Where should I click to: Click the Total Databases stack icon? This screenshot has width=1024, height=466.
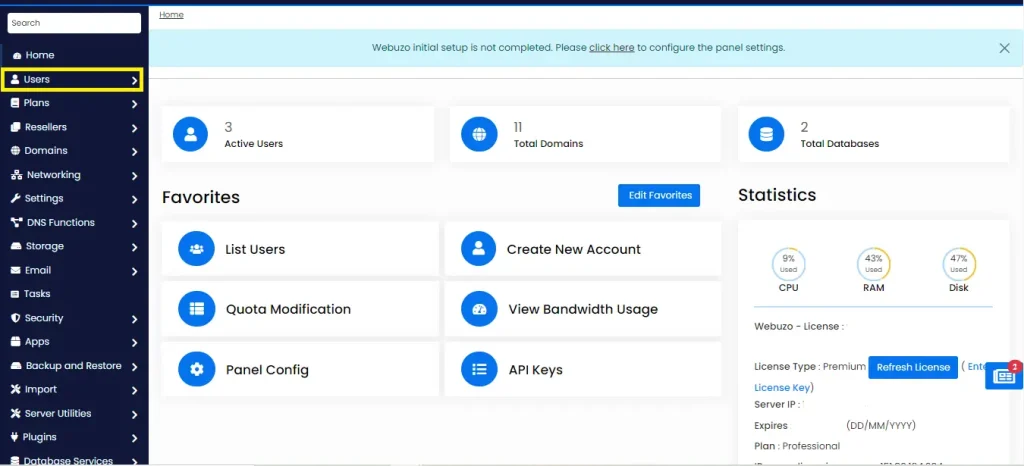pyautogui.click(x=767, y=134)
